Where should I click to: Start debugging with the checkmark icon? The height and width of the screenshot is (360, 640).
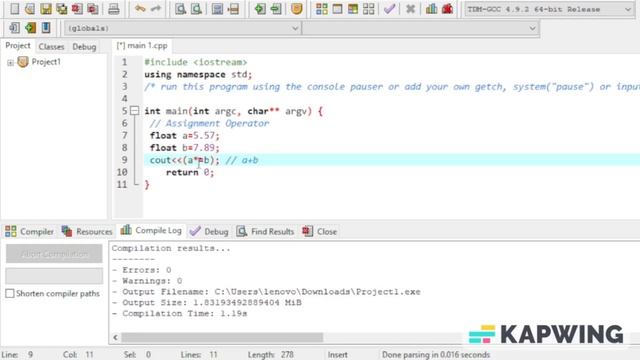[389, 9]
